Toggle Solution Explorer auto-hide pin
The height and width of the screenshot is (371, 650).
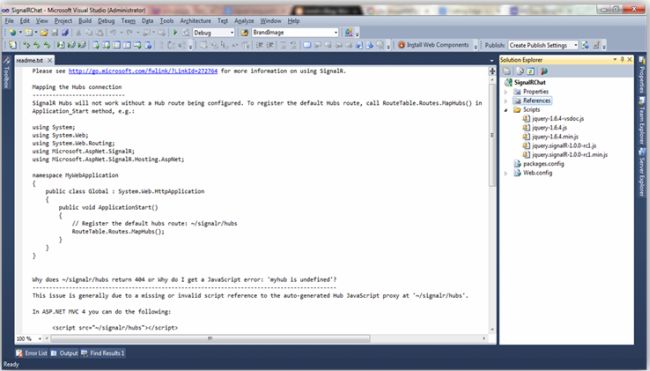point(622,60)
